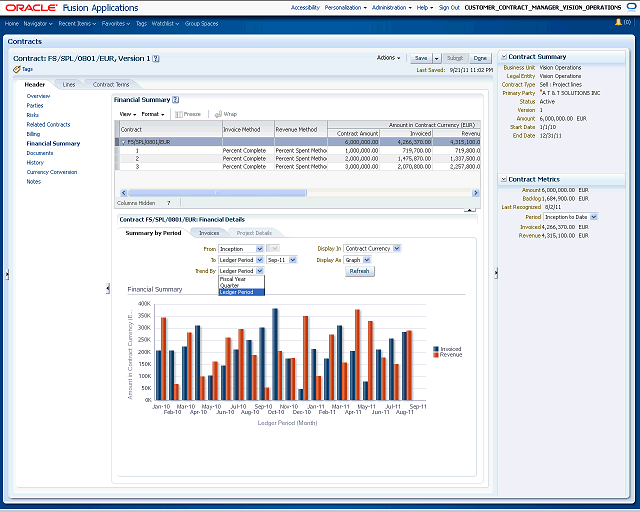
Task: Open the History section link
Action: [x=35, y=163]
